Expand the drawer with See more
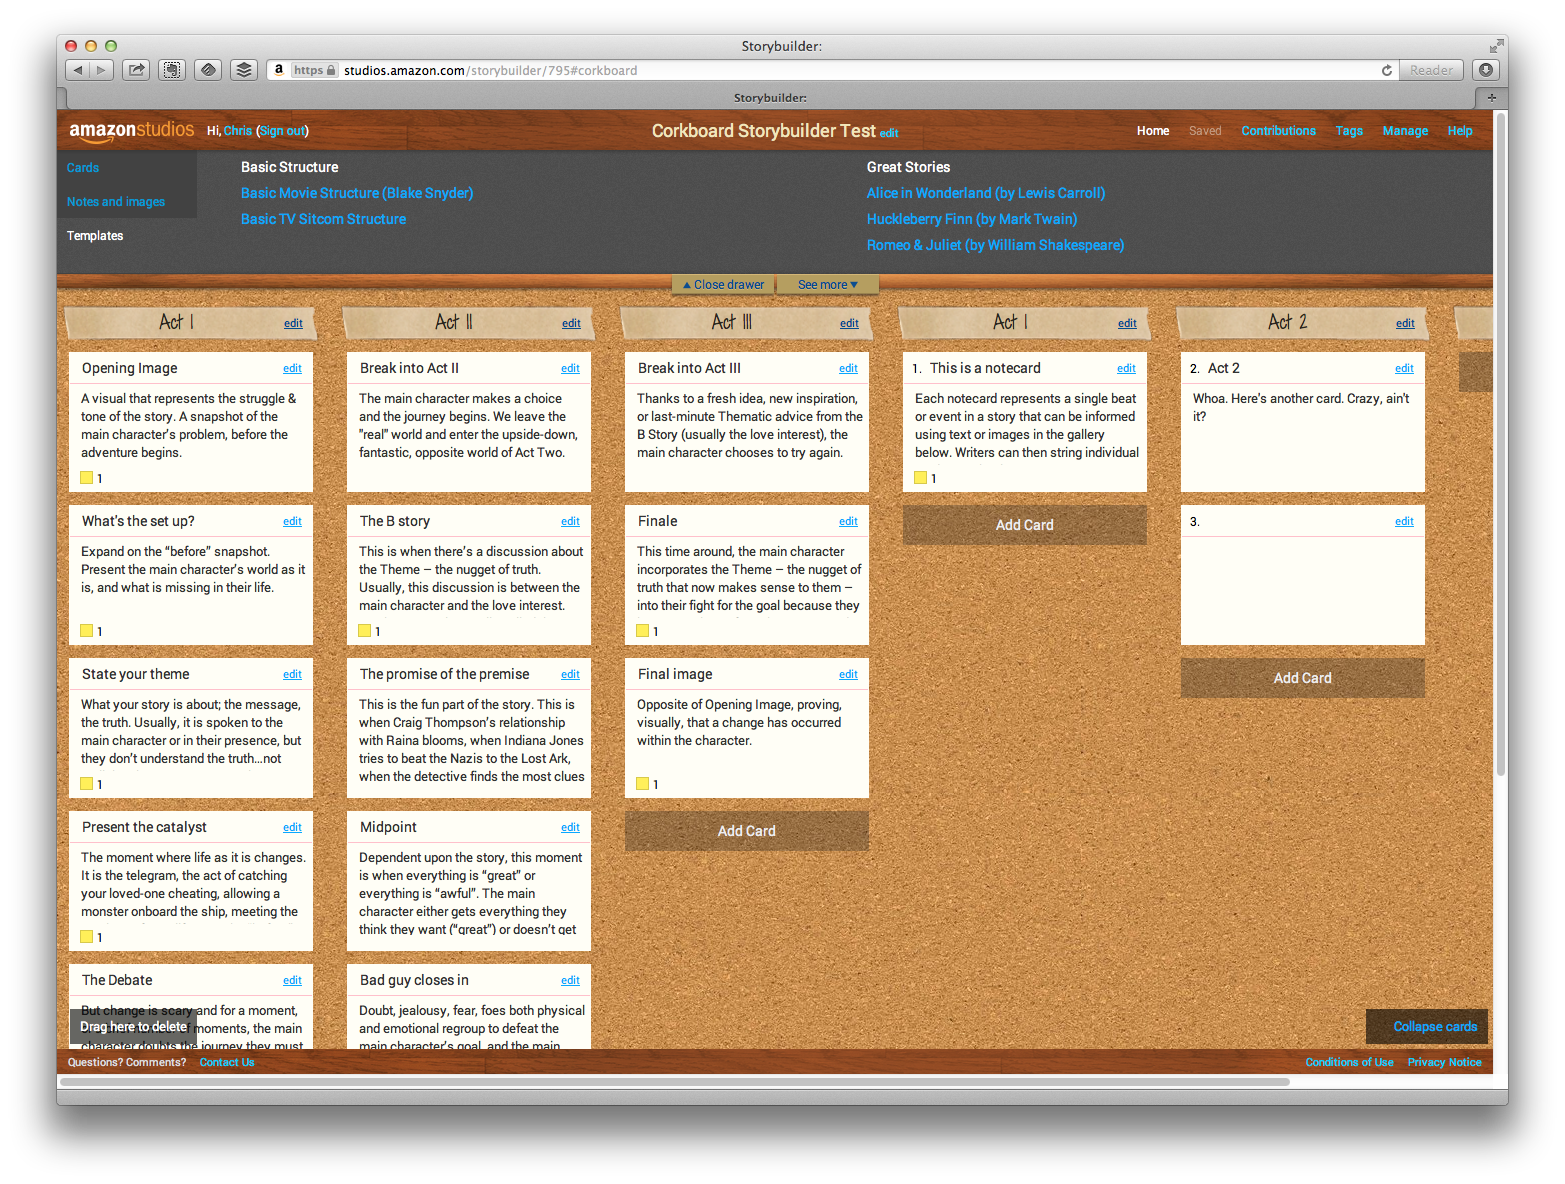 (x=827, y=285)
